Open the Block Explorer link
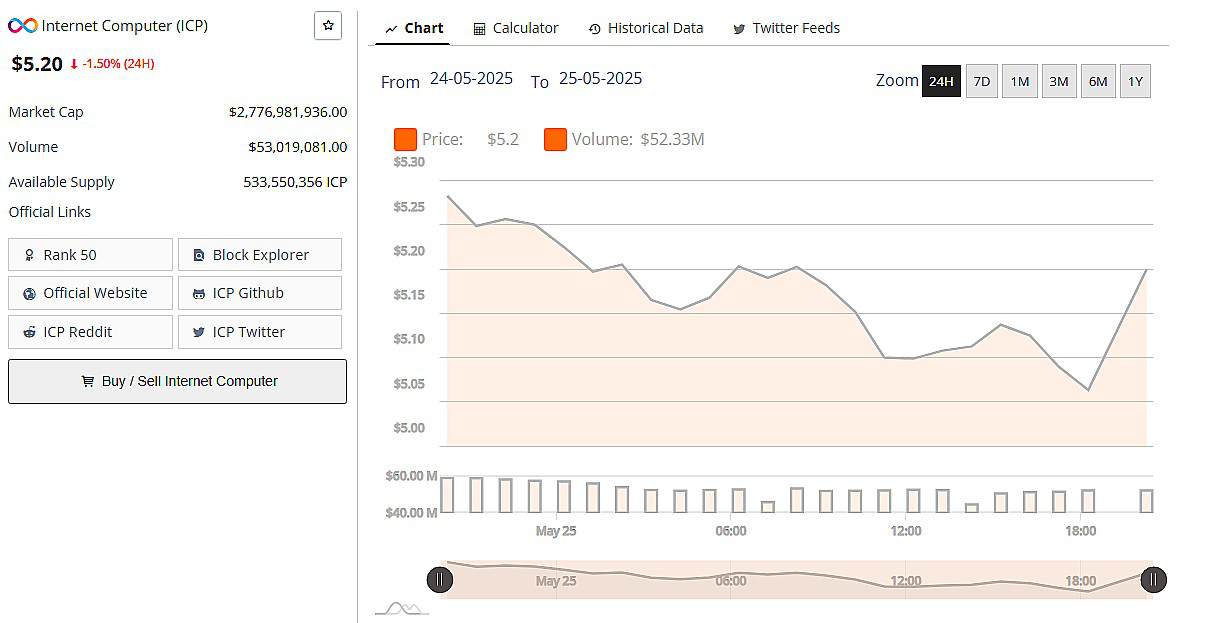The width and height of the screenshot is (1207, 623). pyautogui.click(x=260, y=254)
